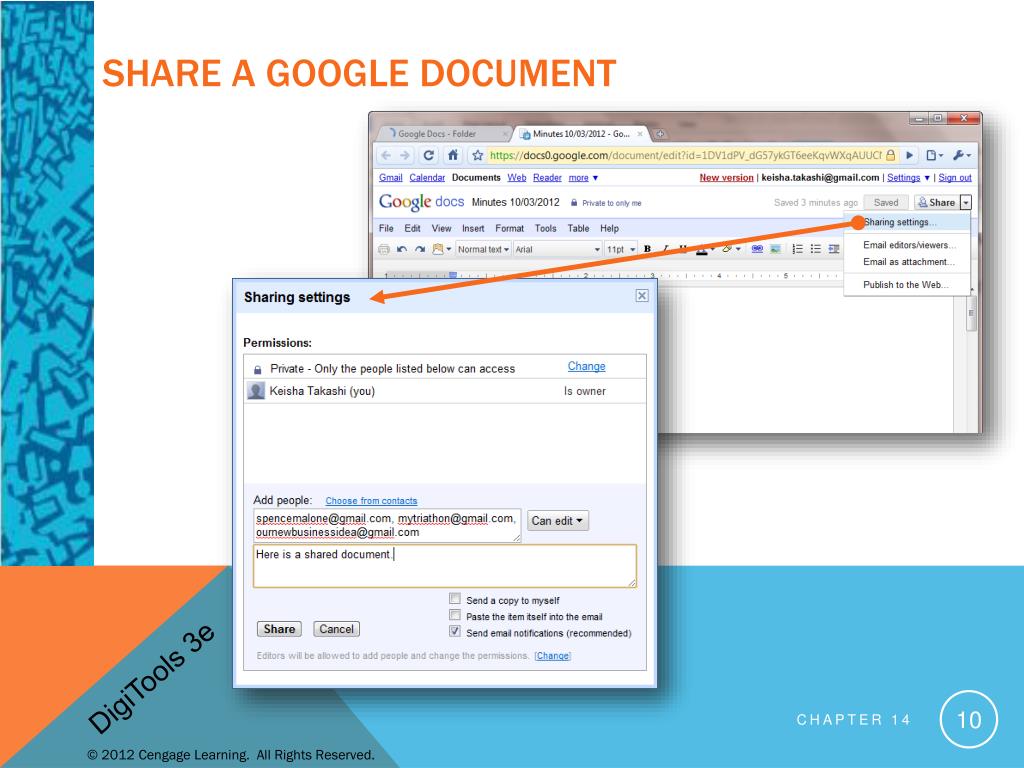Select Sharing settings menu entry

point(906,222)
